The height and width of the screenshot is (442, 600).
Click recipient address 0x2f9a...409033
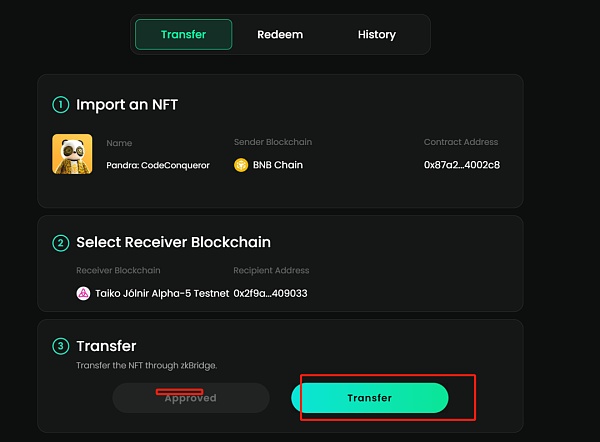270,293
